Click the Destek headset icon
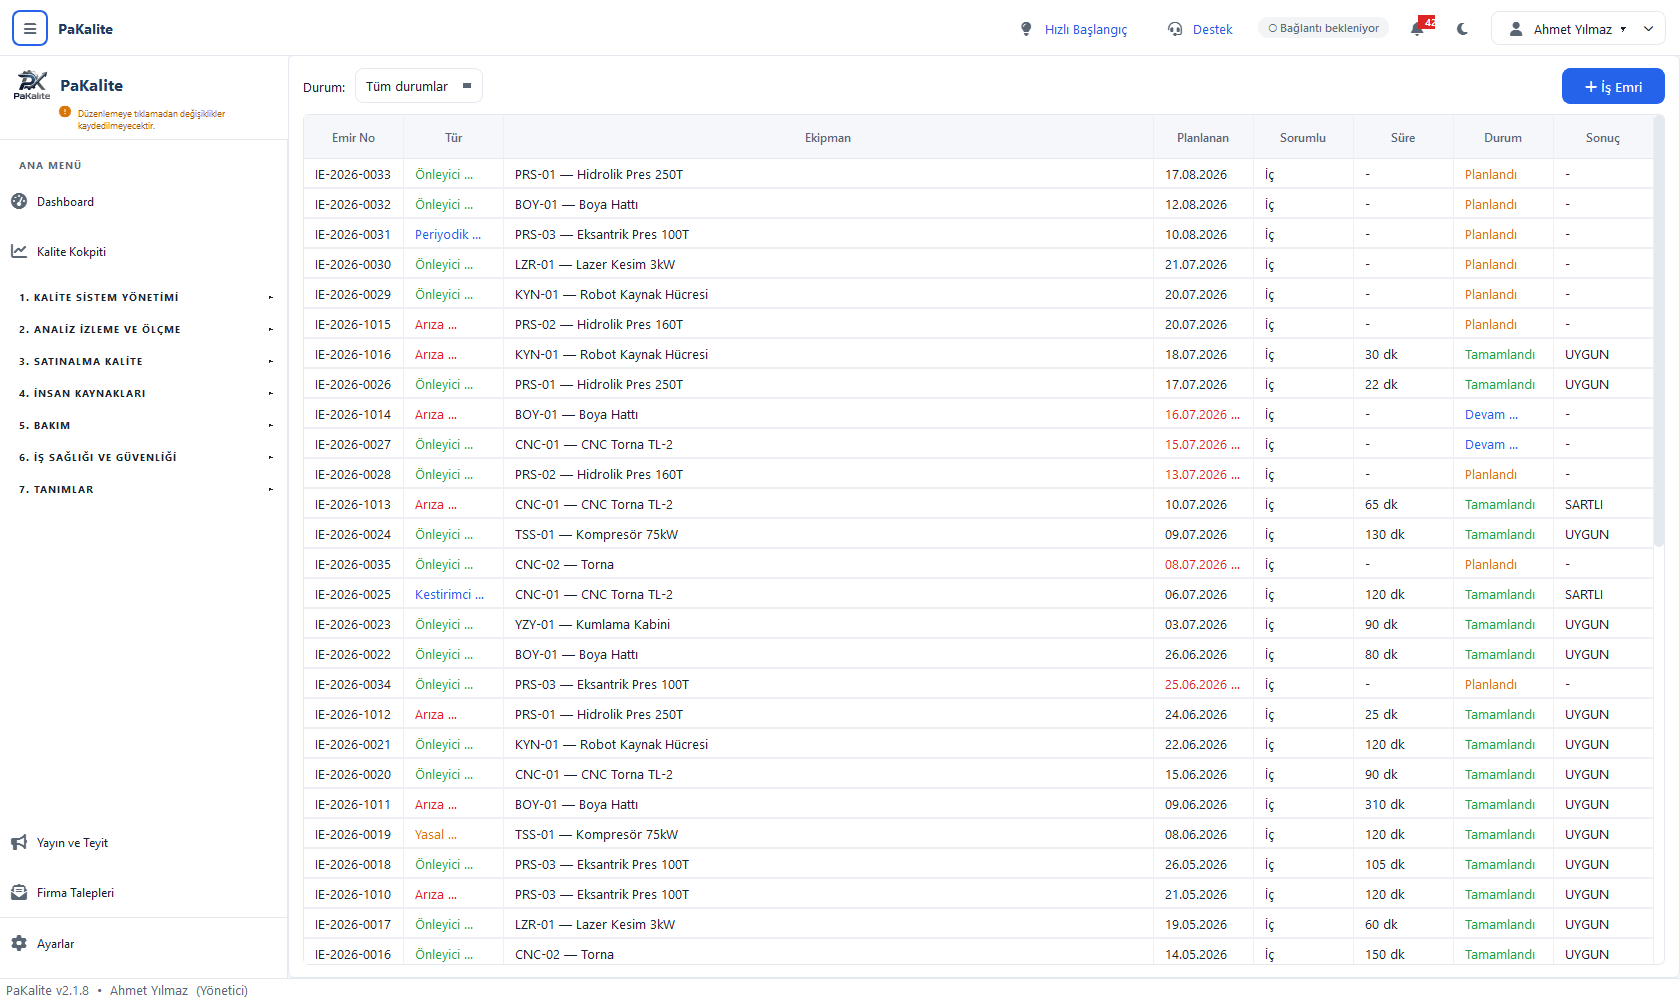 (x=1175, y=29)
